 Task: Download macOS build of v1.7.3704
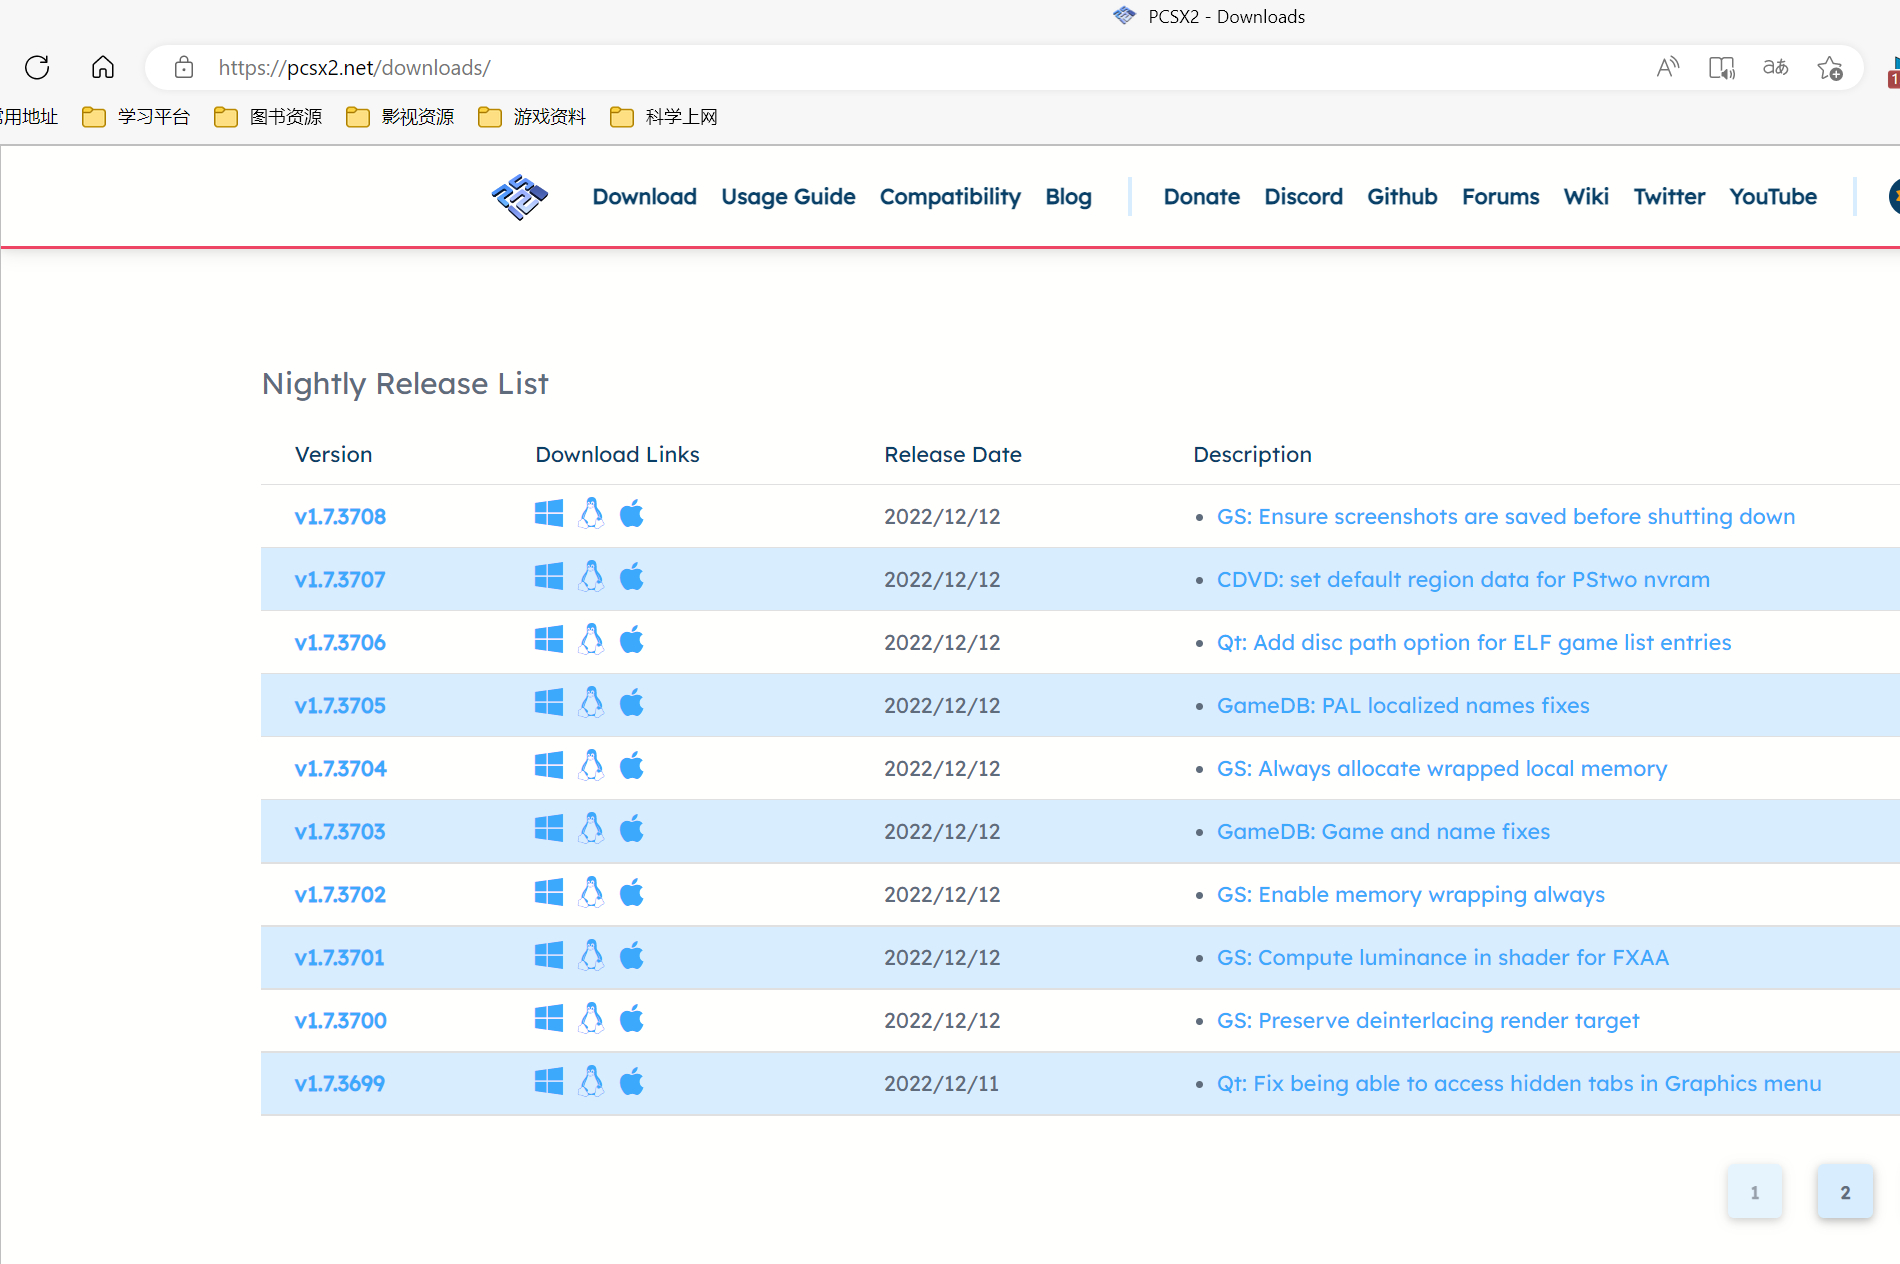632,766
